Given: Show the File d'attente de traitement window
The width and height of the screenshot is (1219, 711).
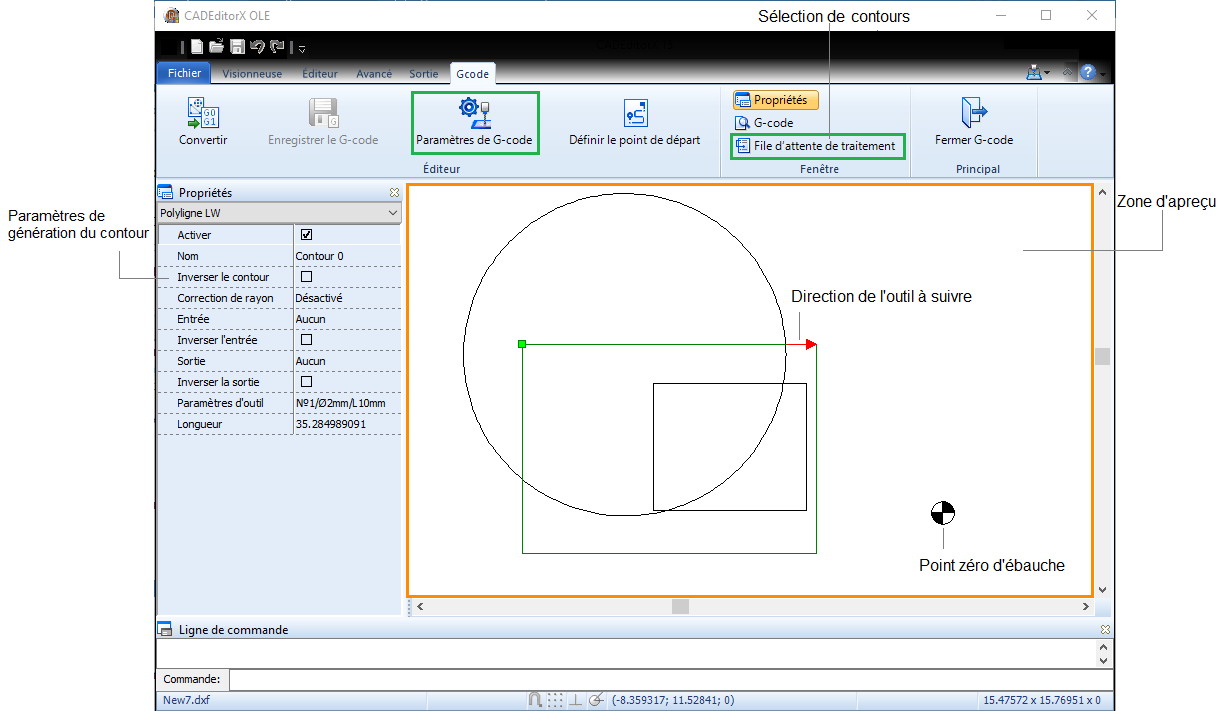Looking at the screenshot, I should click(816, 146).
